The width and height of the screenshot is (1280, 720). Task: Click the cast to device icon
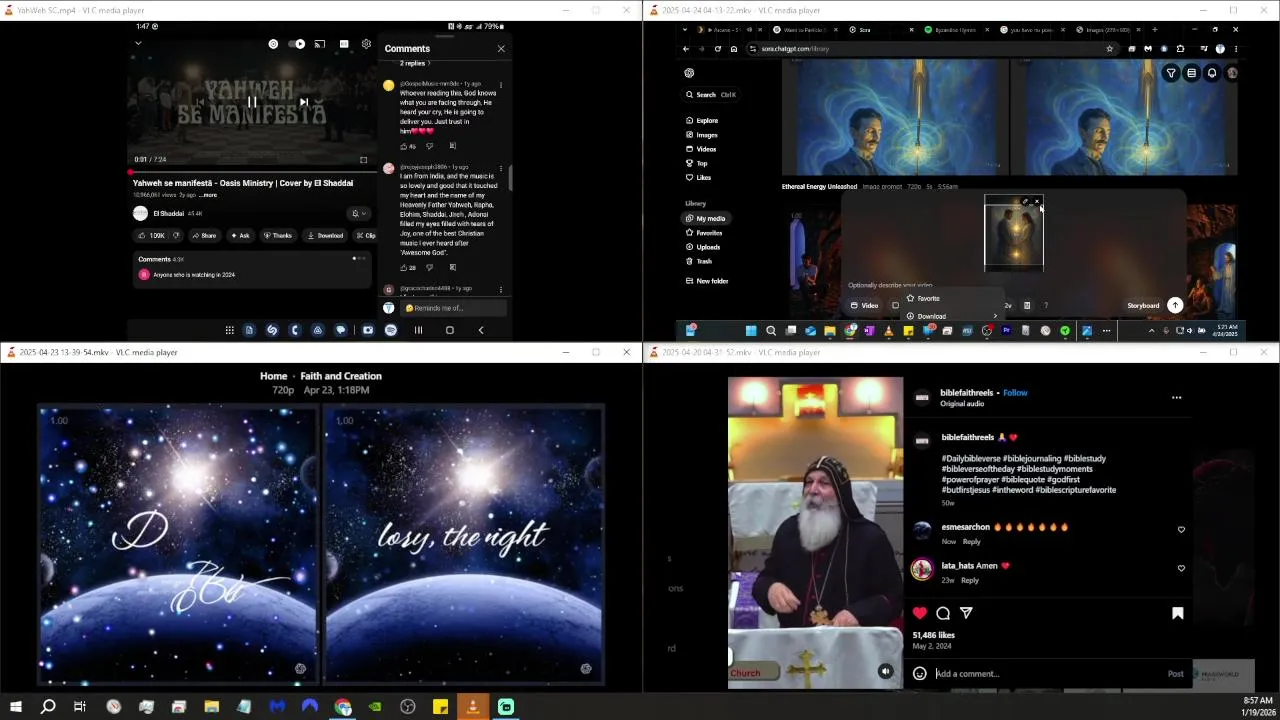pyautogui.click(x=320, y=44)
